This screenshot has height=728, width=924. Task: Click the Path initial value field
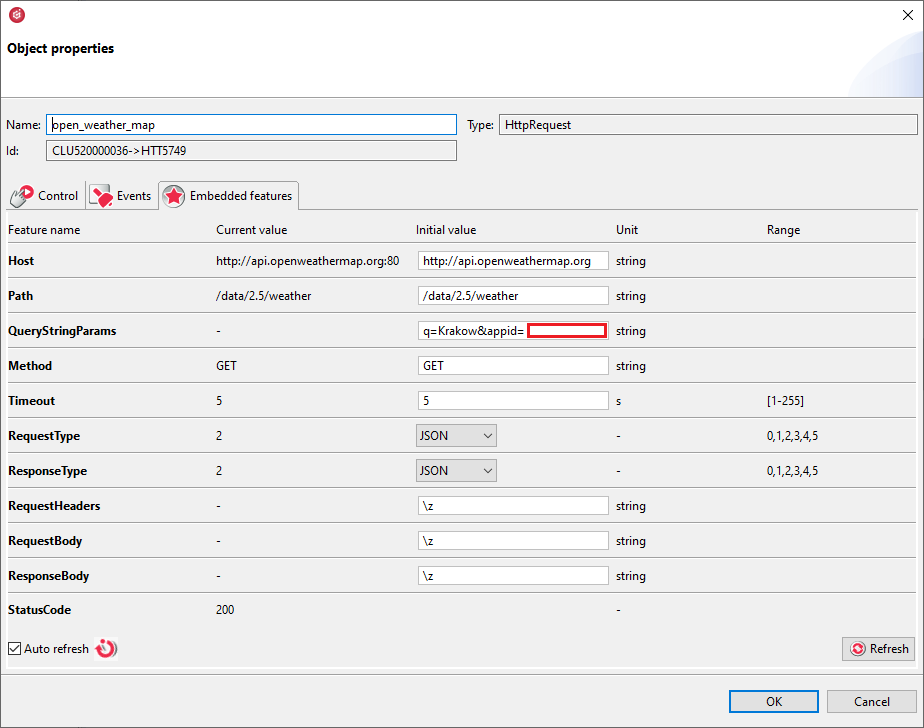click(x=513, y=296)
